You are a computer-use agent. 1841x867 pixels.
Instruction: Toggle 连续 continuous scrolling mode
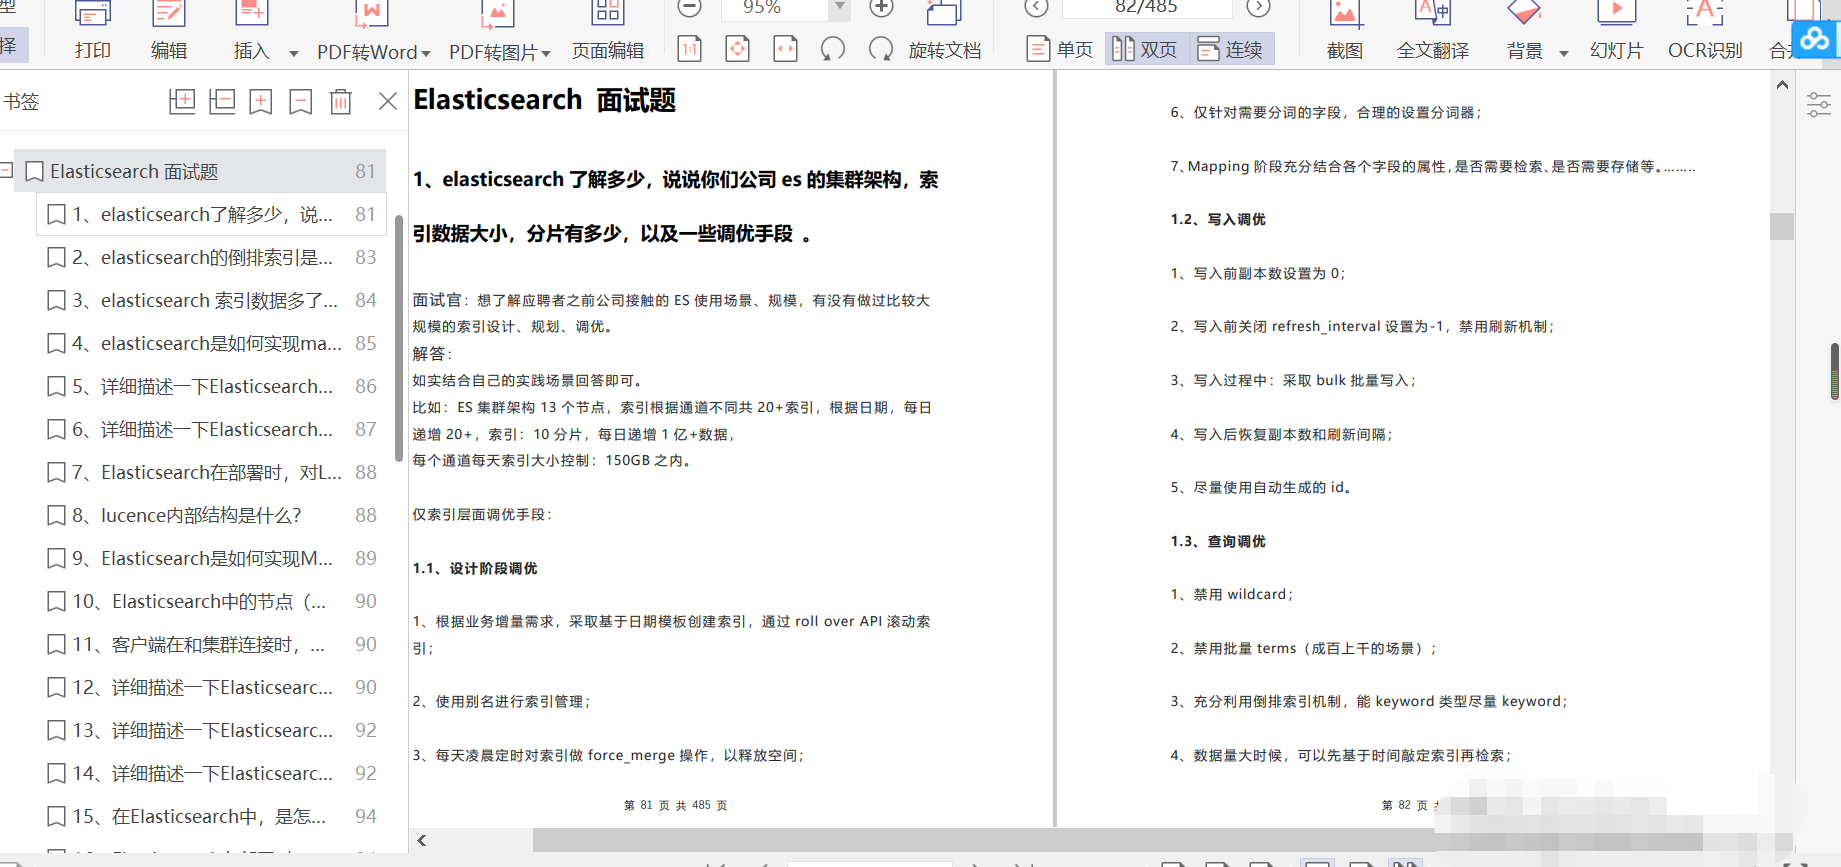[1231, 49]
